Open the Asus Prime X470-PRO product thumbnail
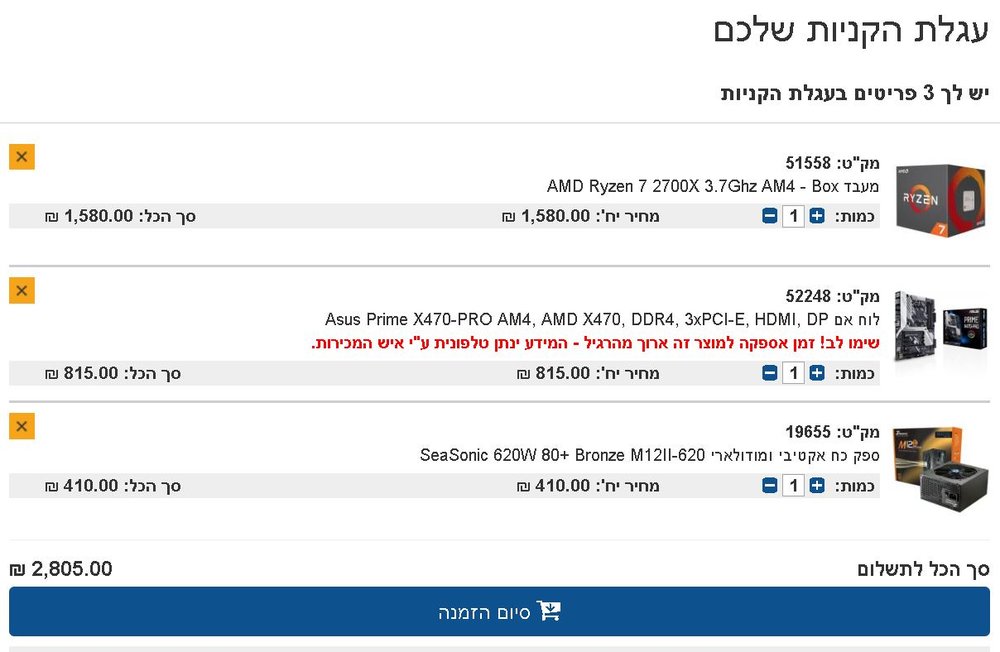 [x=941, y=325]
